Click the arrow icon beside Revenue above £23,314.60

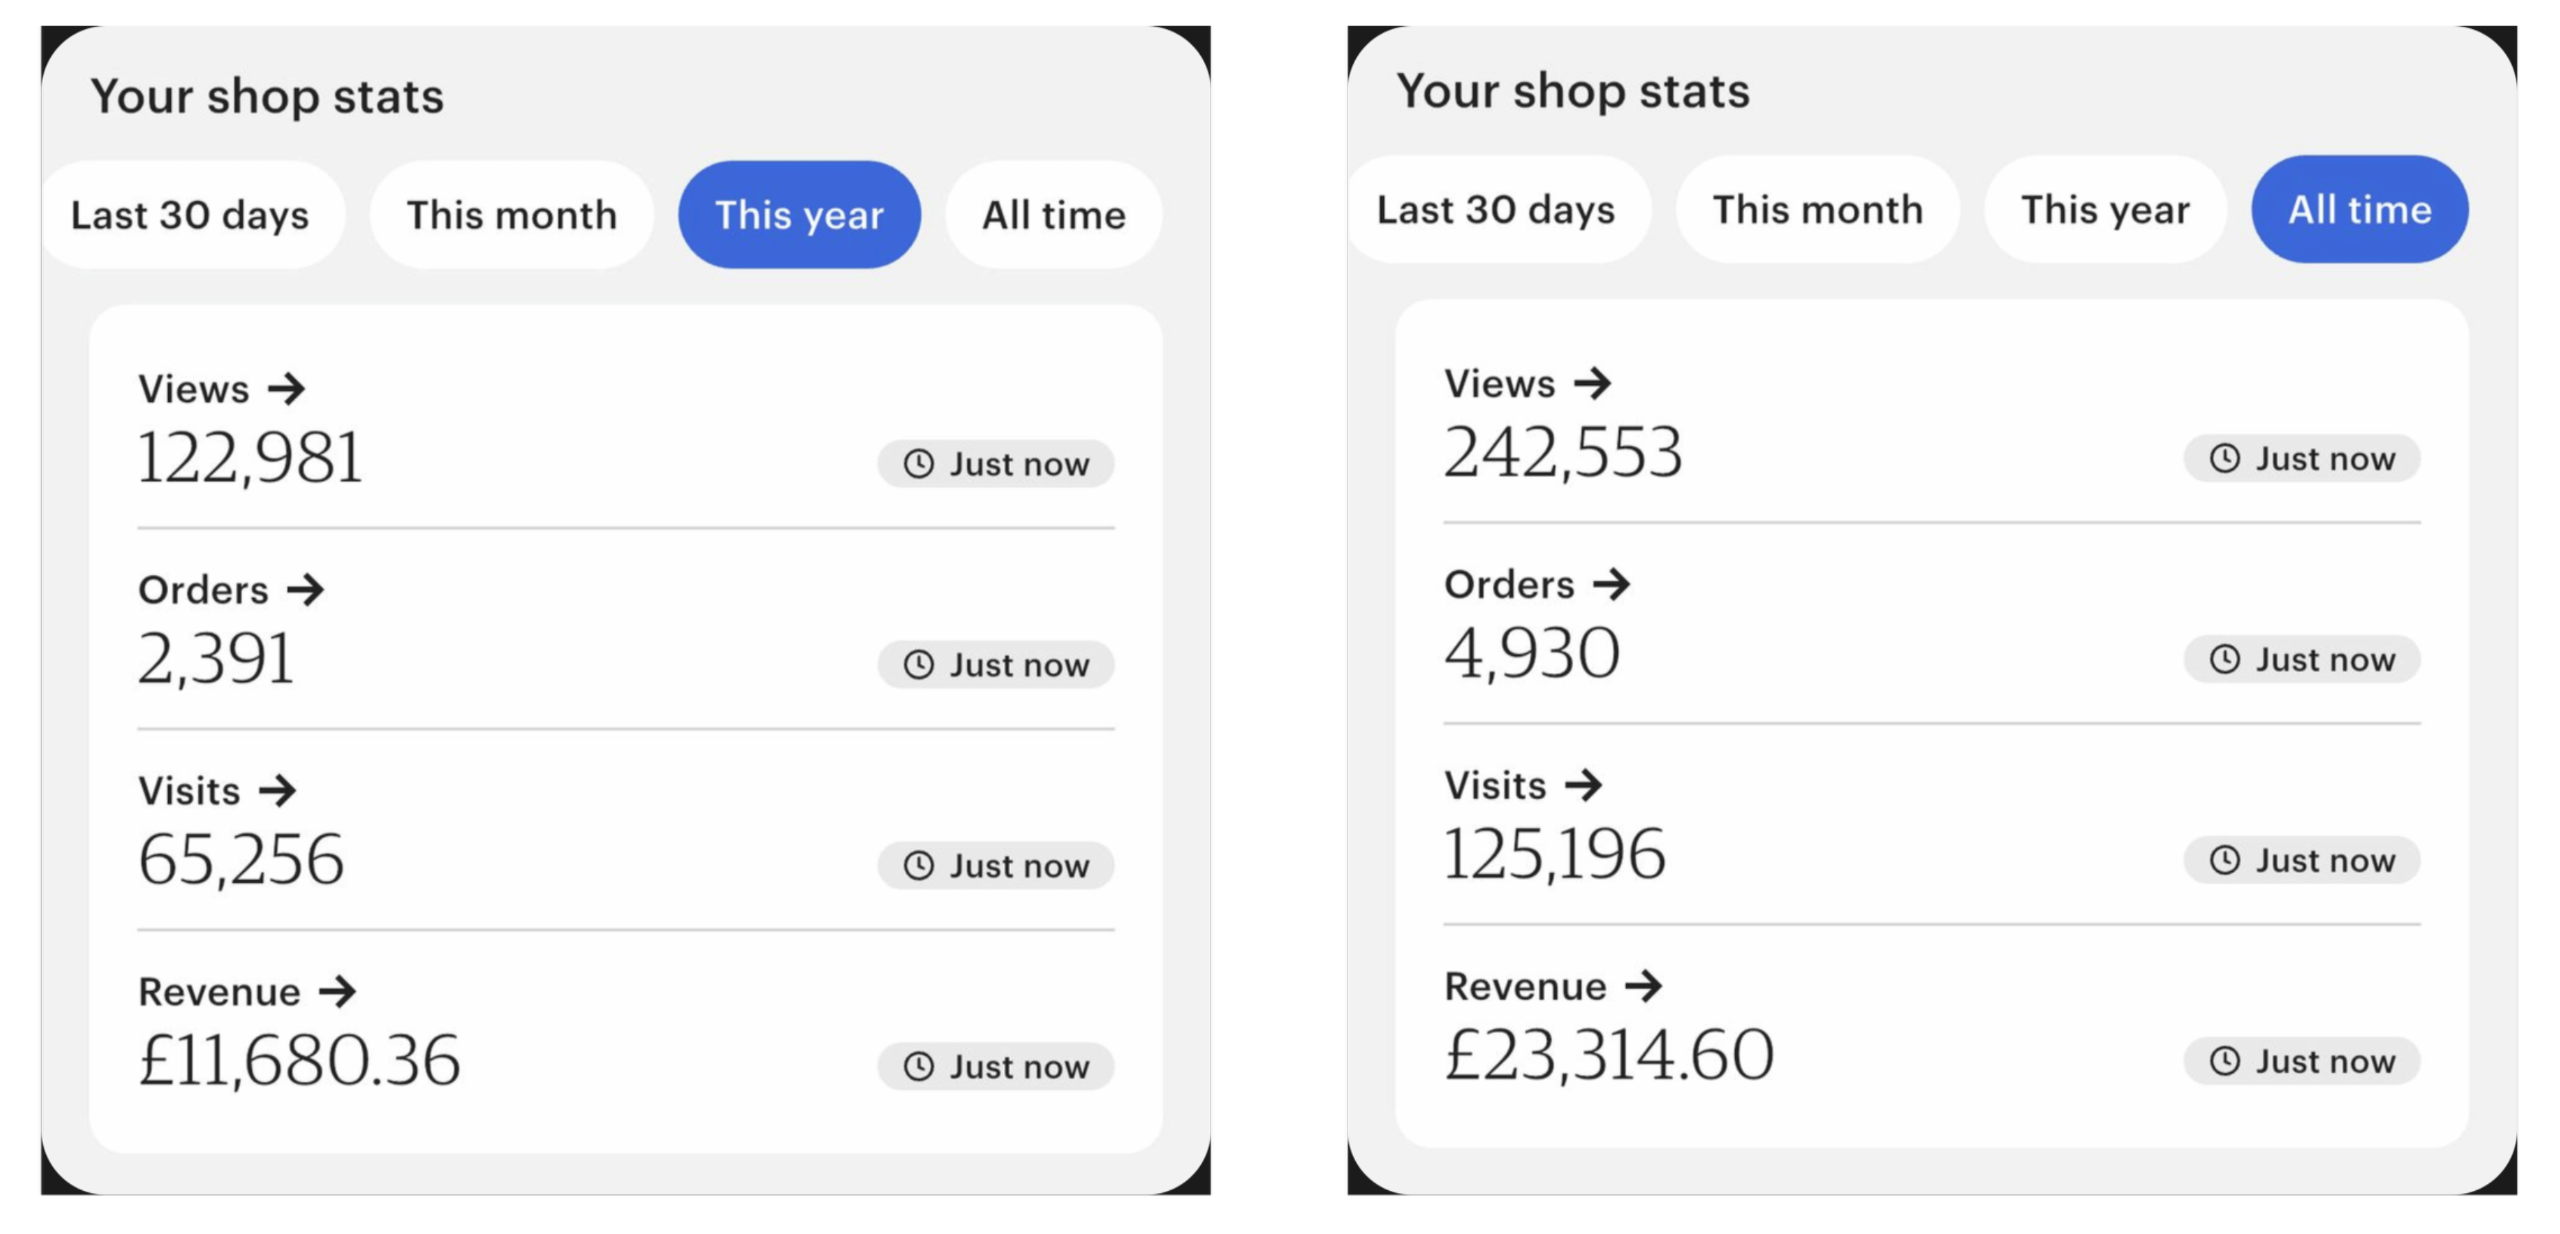[x=1643, y=987]
